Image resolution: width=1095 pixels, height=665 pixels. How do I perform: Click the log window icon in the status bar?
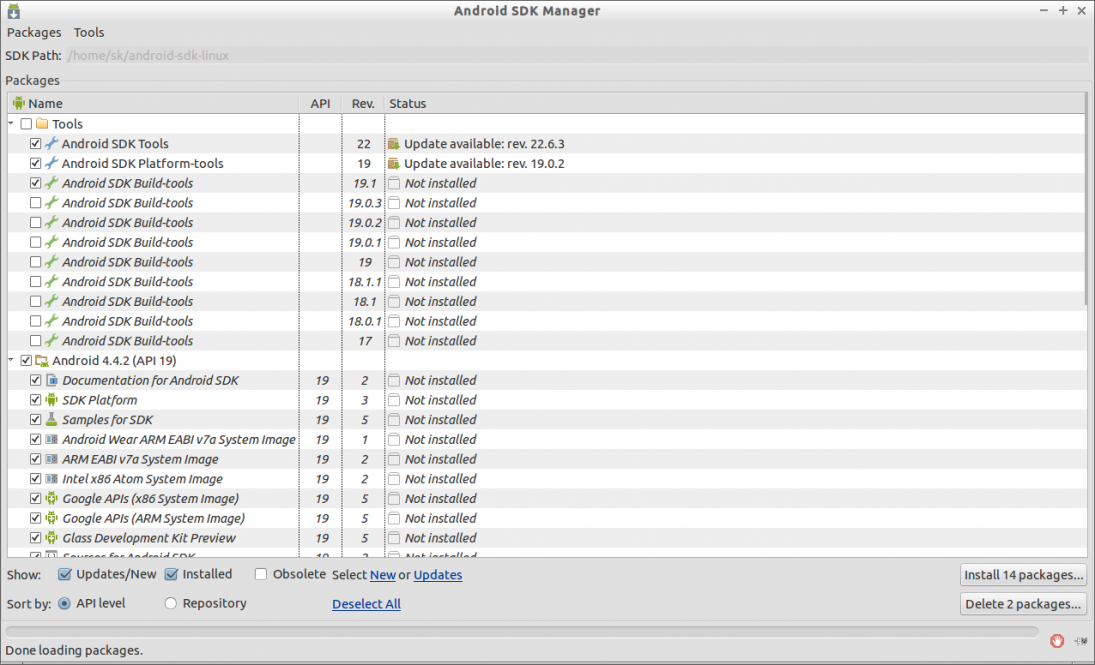(1080, 641)
